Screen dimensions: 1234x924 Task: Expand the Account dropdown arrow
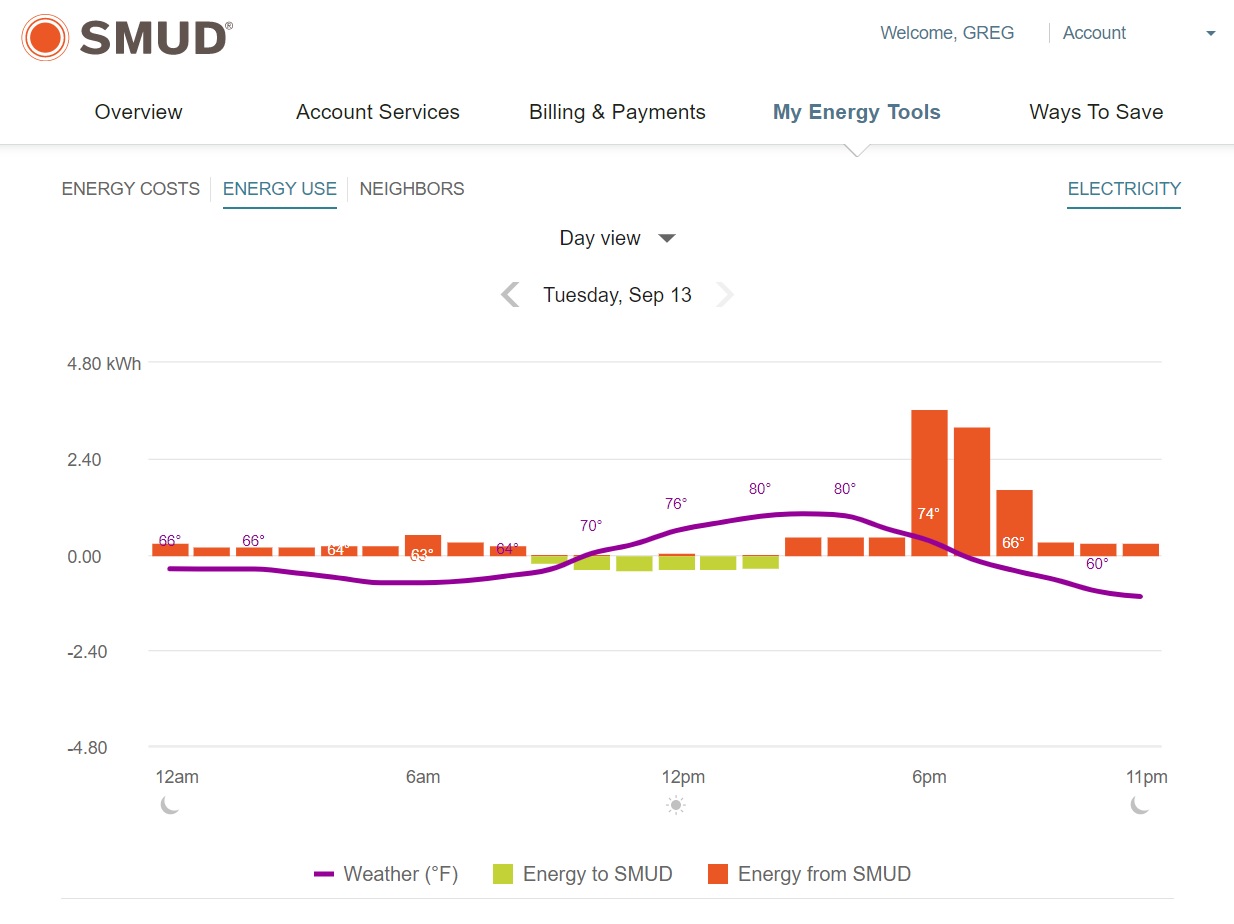(x=1210, y=33)
